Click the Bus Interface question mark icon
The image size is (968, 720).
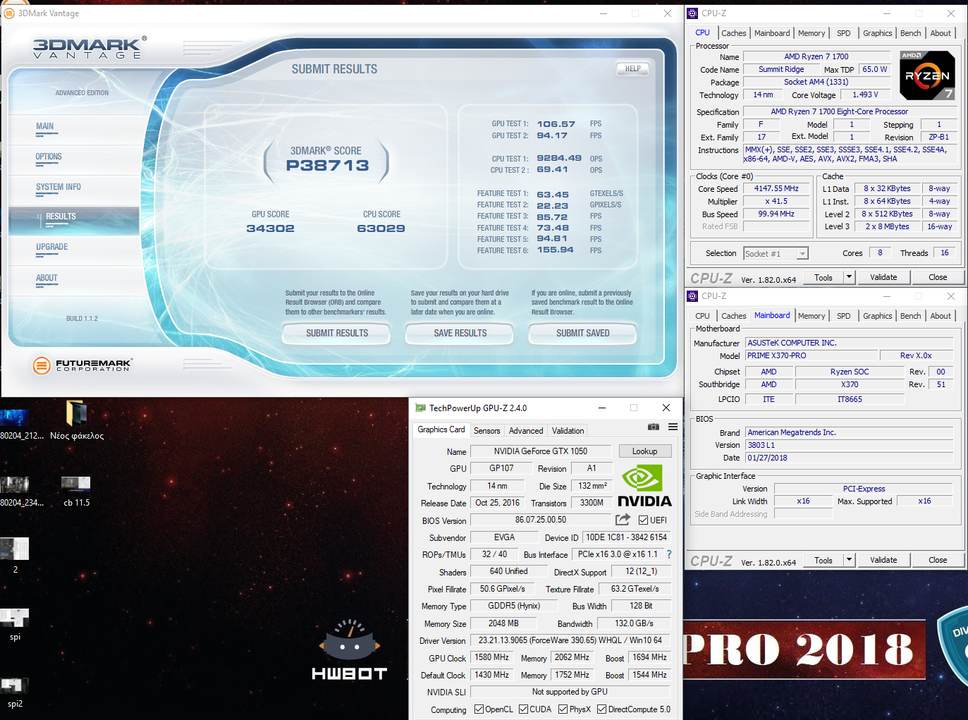coord(669,555)
